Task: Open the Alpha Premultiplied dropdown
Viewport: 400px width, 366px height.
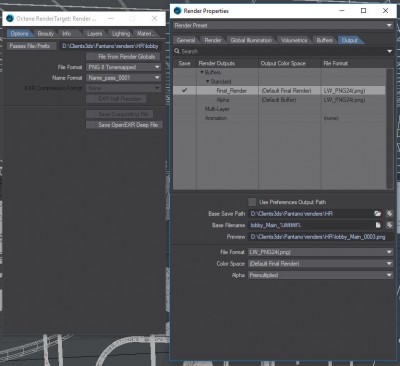Action: coord(321,275)
